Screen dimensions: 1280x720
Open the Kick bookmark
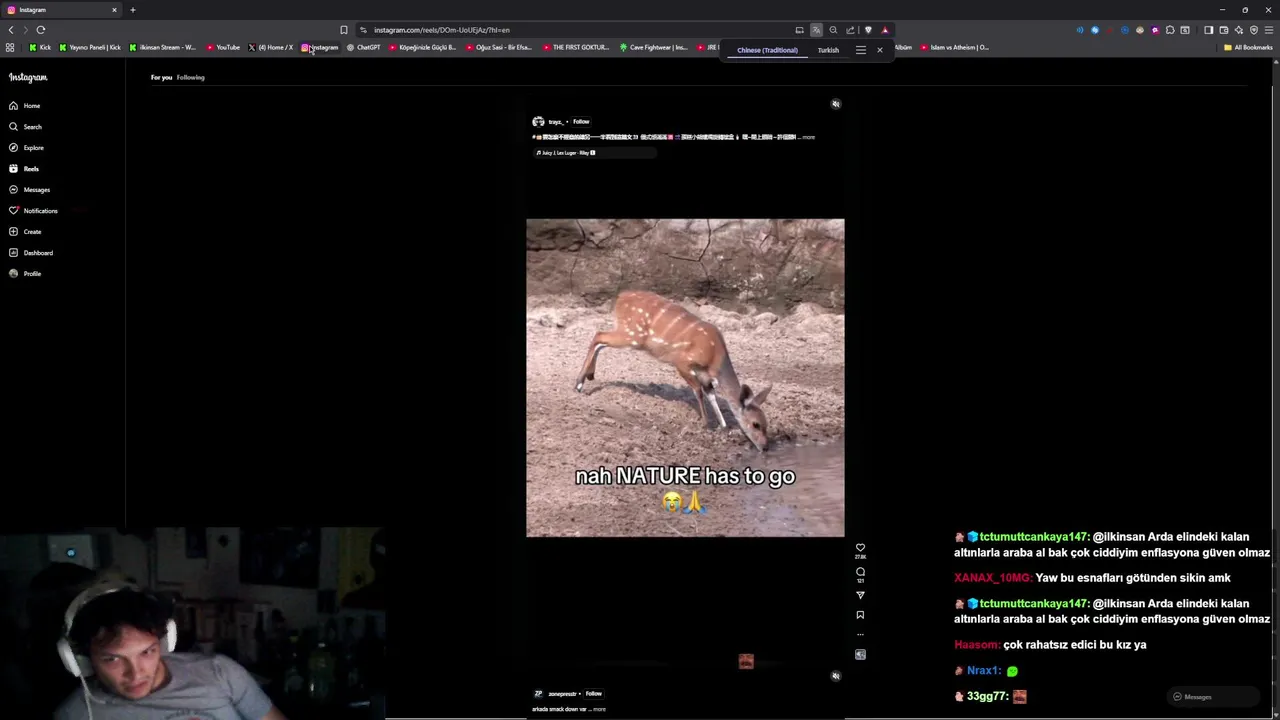(40, 47)
